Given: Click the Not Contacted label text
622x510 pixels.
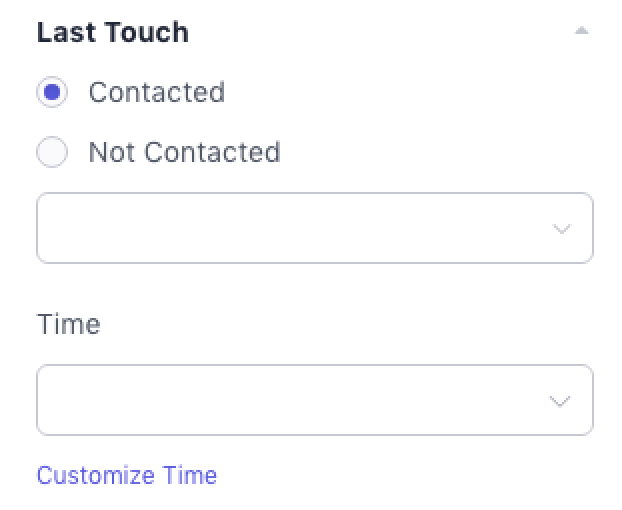Looking at the screenshot, I should pos(184,153).
